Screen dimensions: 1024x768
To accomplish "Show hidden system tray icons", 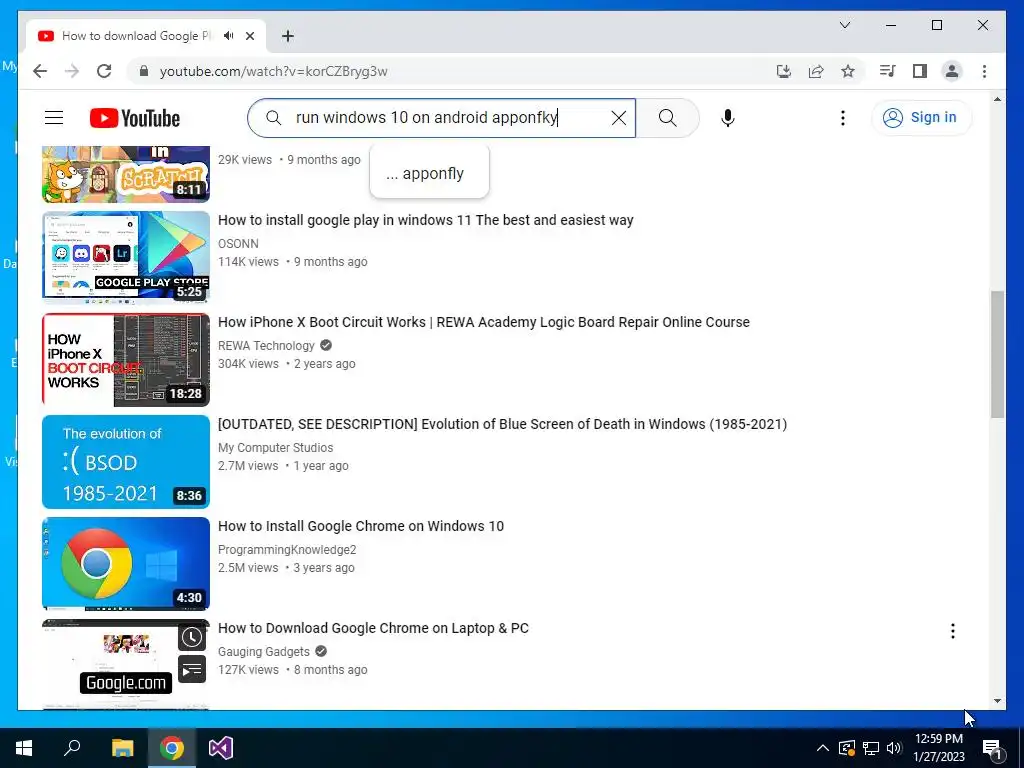I will click(823, 748).
